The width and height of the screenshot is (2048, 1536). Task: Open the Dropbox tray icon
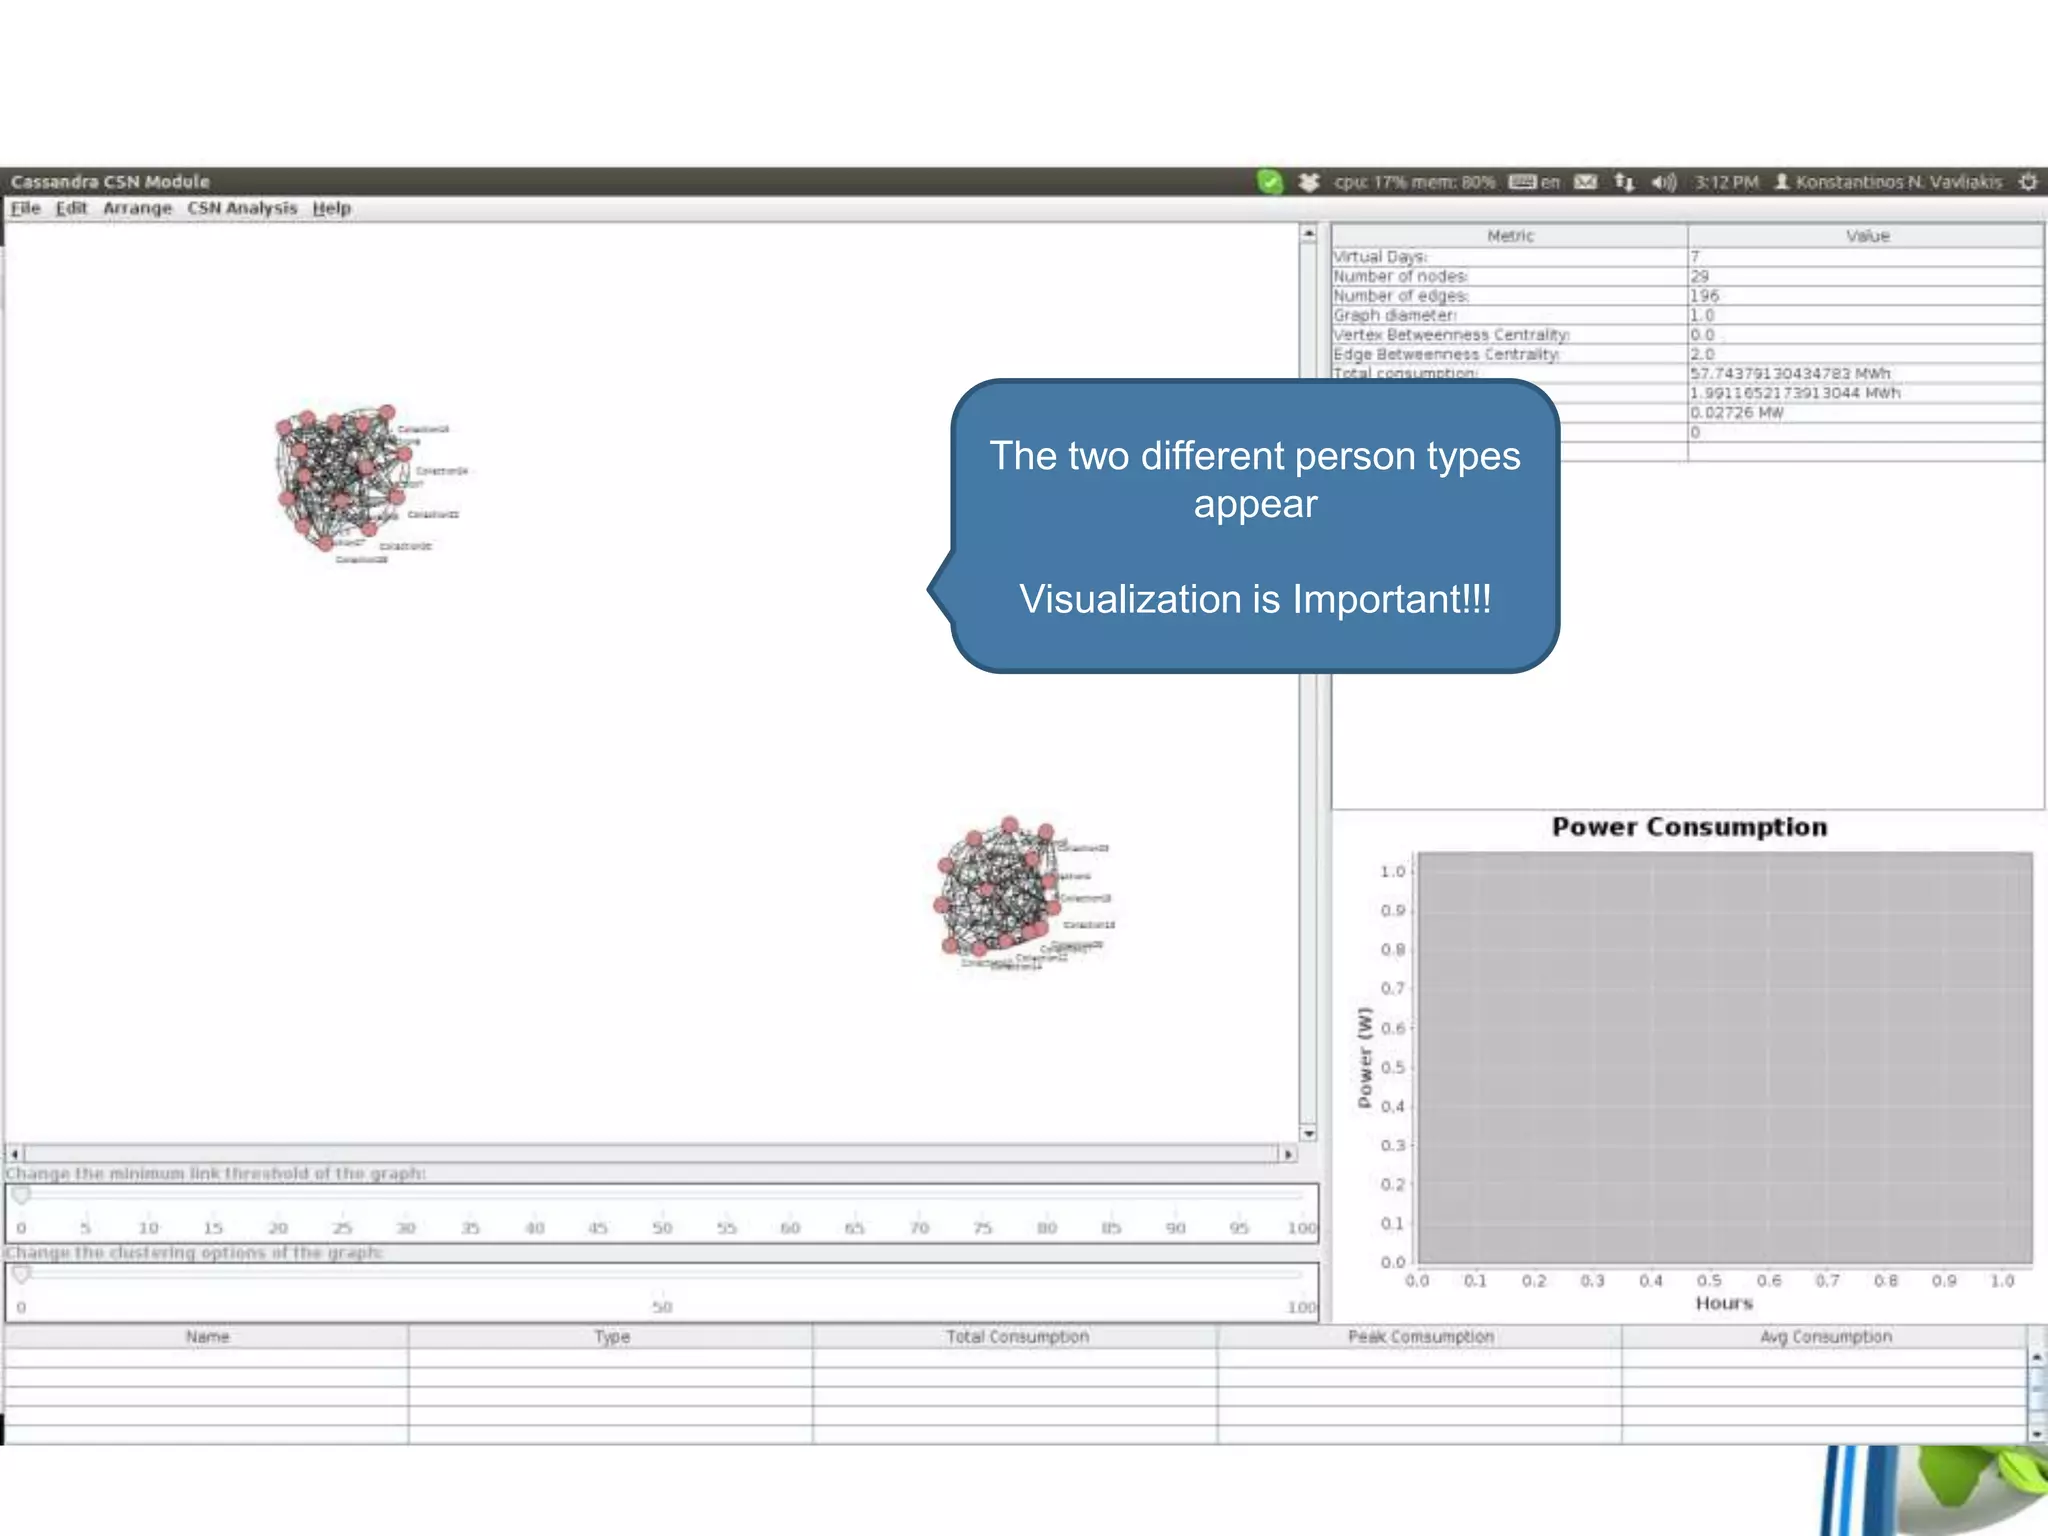1309,182
